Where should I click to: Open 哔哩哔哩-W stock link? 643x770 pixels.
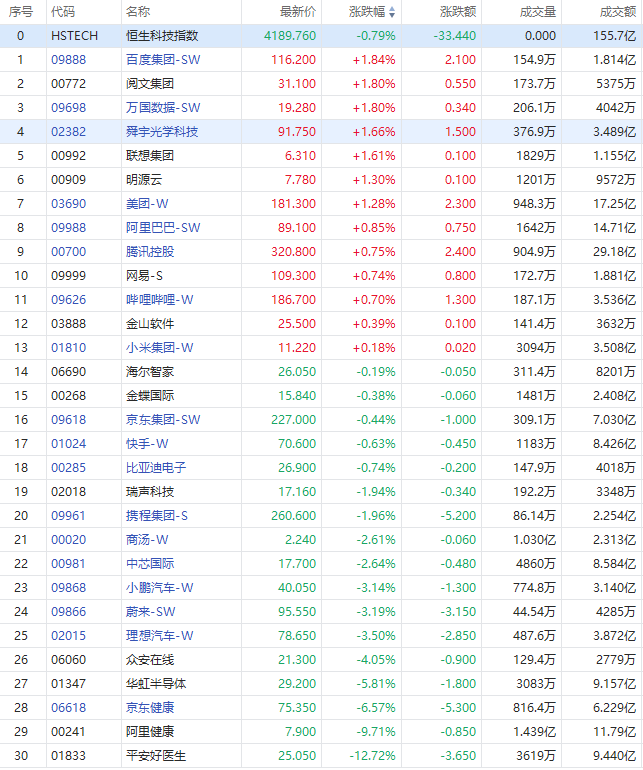(x=160, y=300)
